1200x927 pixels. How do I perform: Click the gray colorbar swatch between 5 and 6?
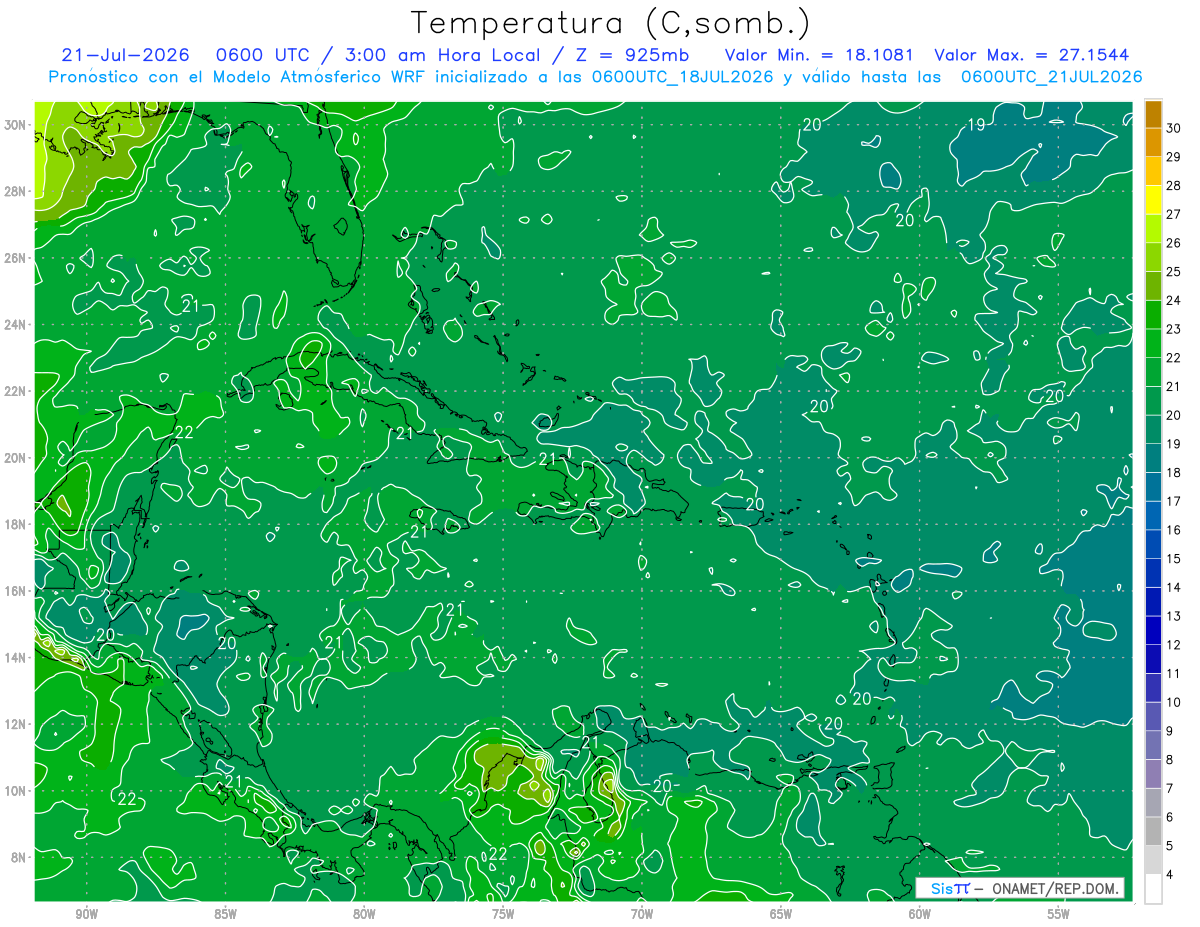coord(1153,831)
